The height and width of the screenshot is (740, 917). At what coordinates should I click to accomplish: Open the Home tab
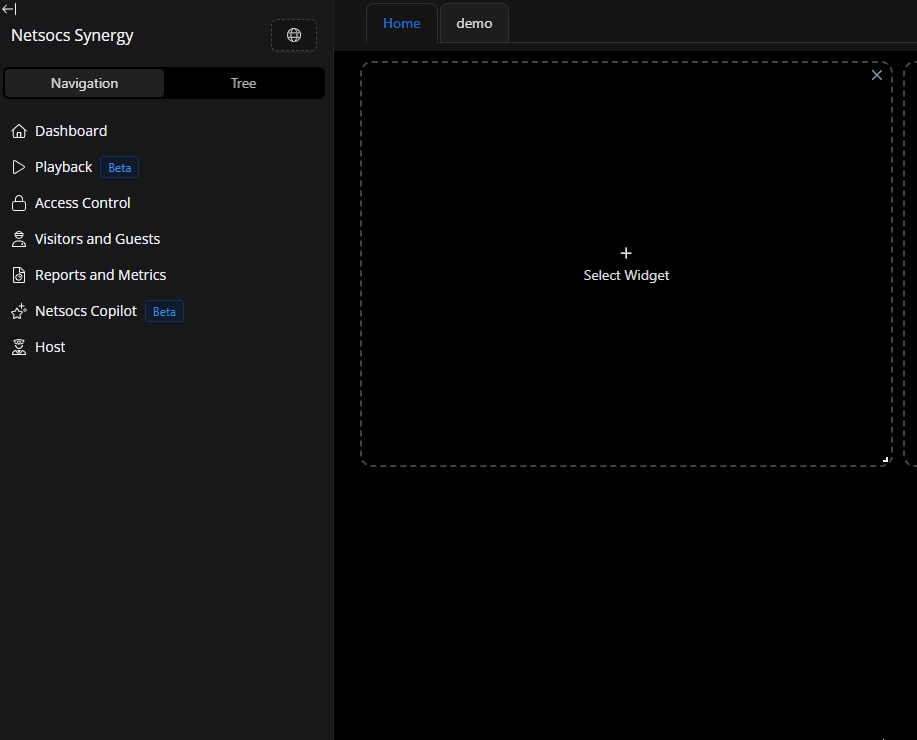point(401,23)
